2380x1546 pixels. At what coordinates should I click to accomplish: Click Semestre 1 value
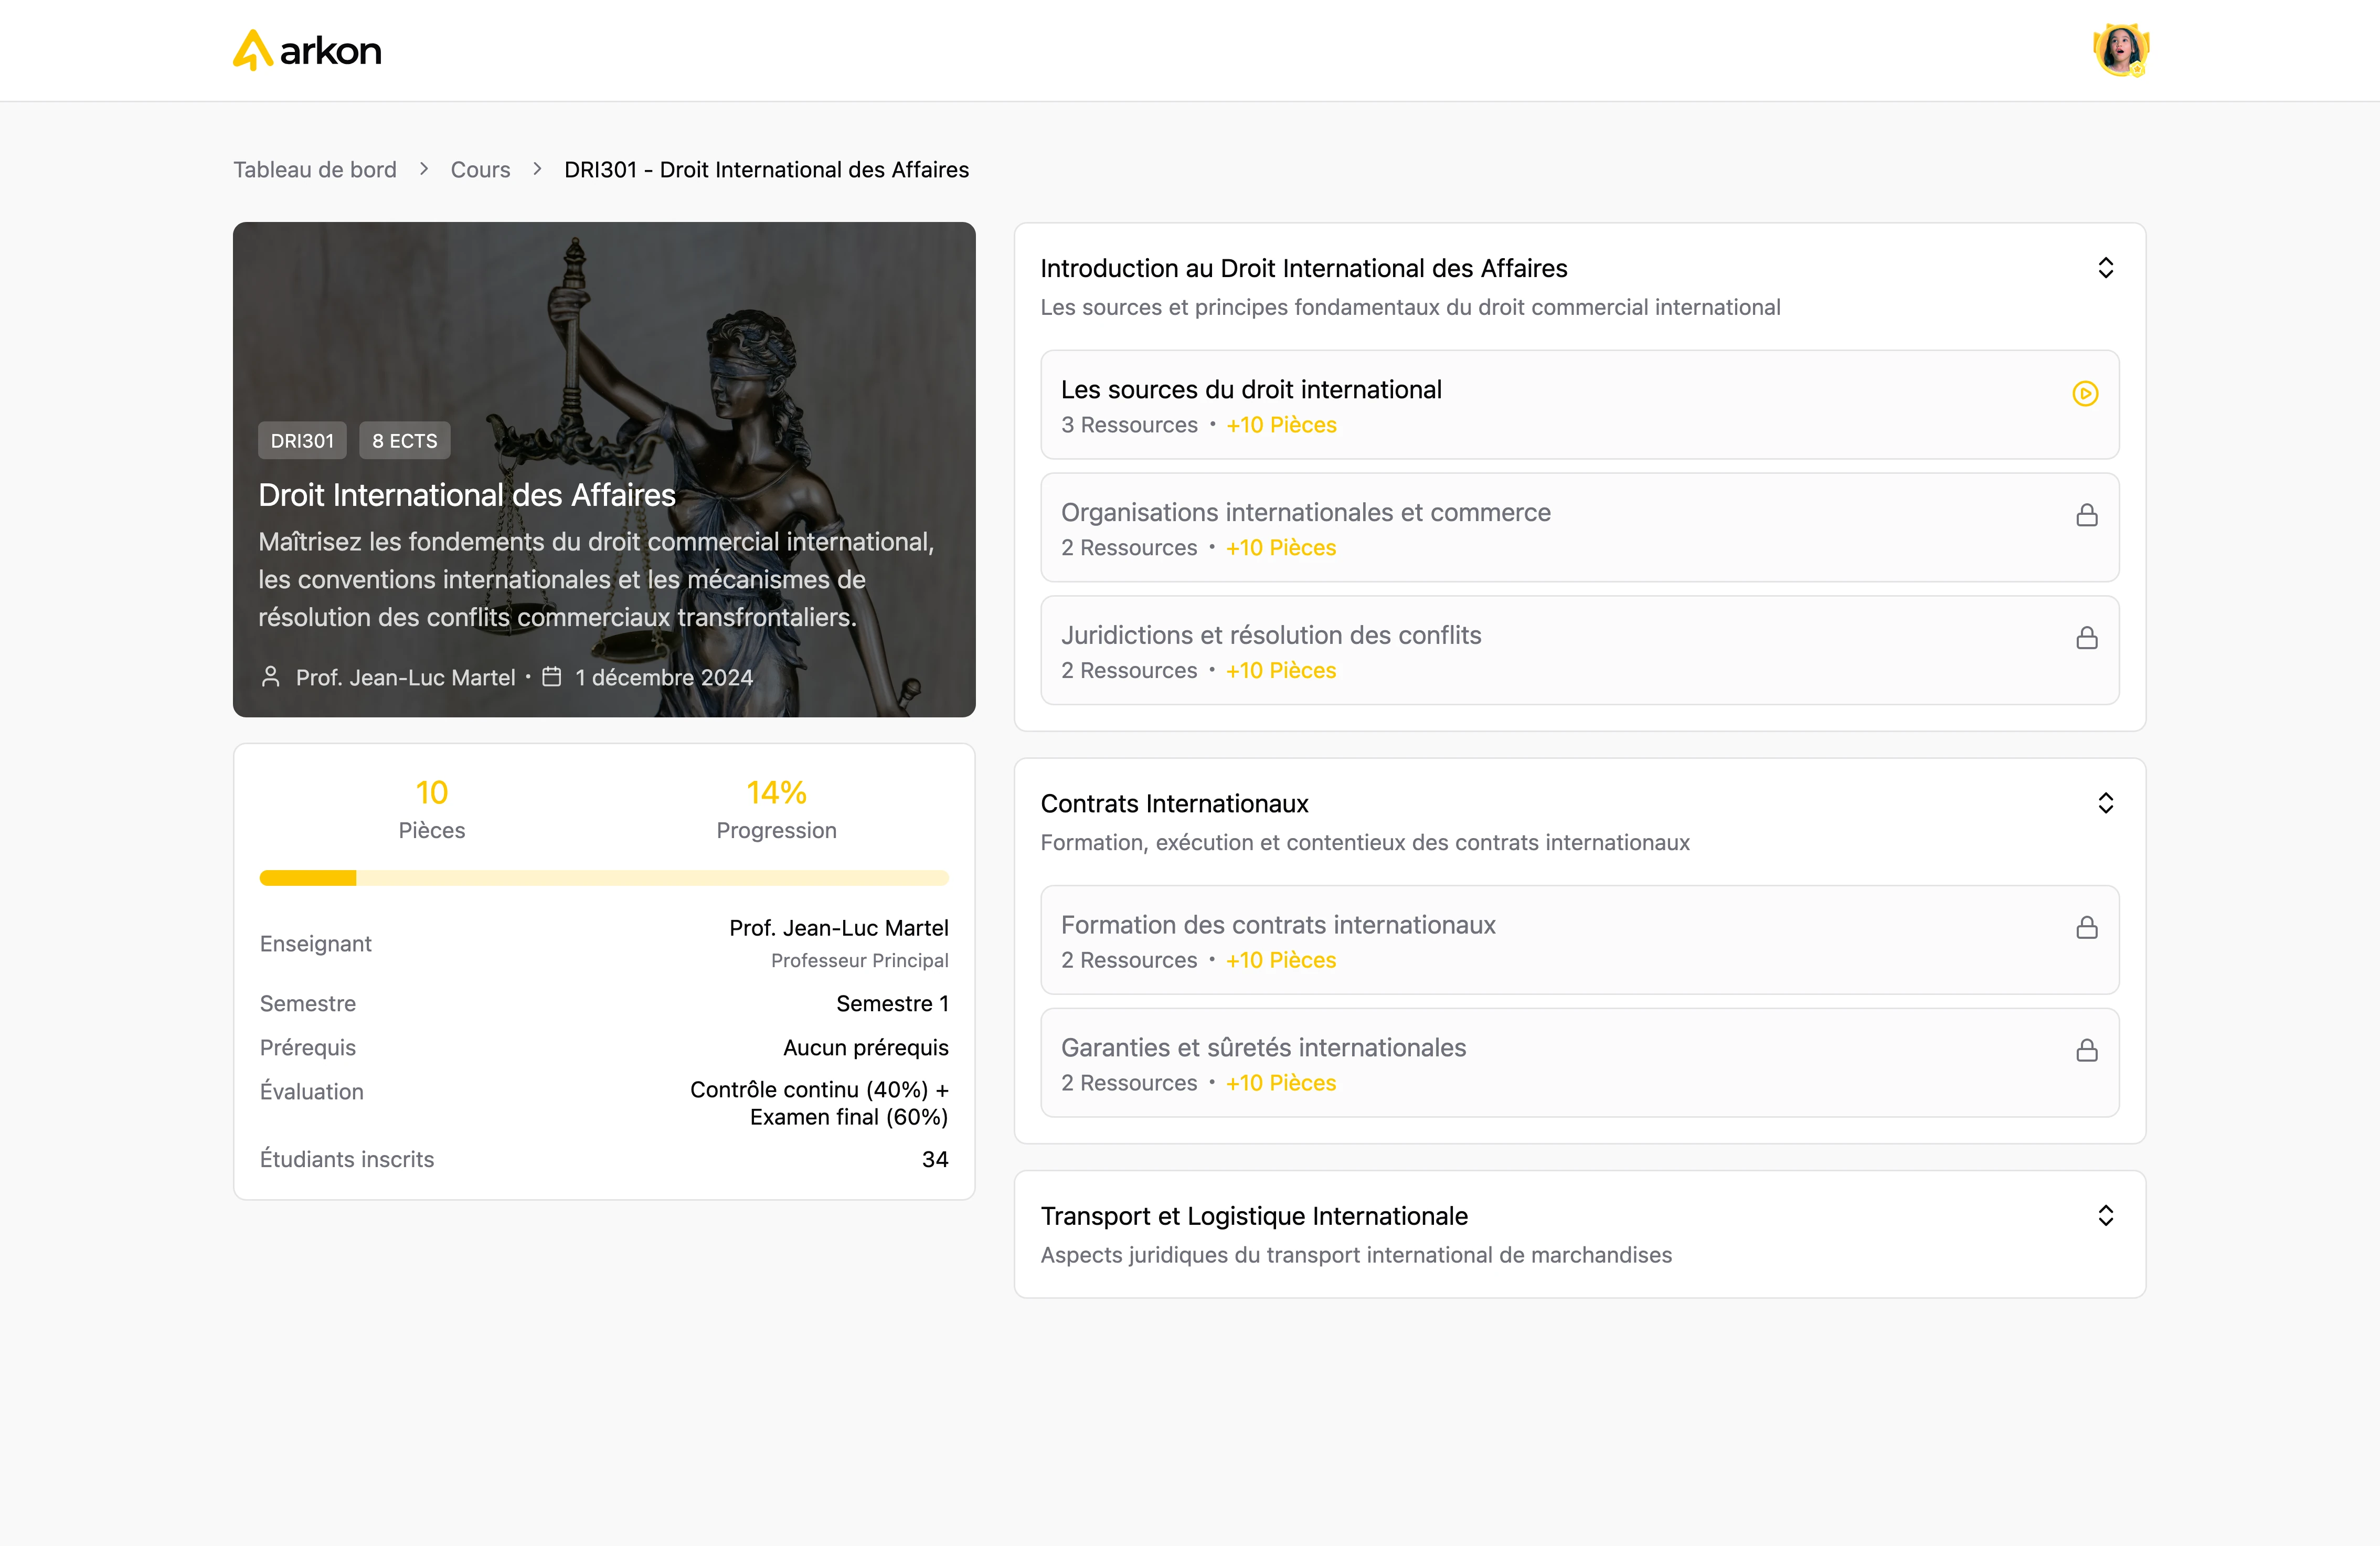click(892, 1003)
